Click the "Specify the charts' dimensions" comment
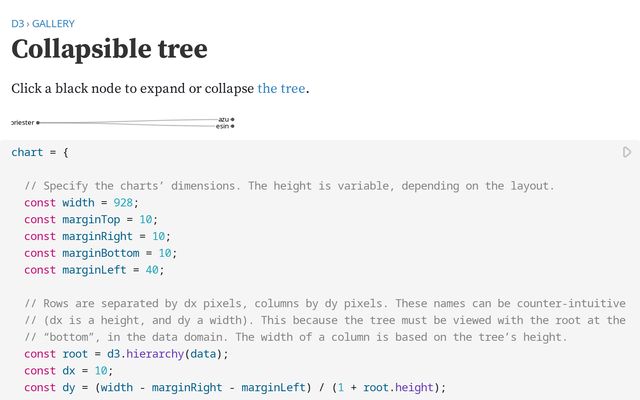The width and height of the screenshot is (640, 400). [289, 185]
